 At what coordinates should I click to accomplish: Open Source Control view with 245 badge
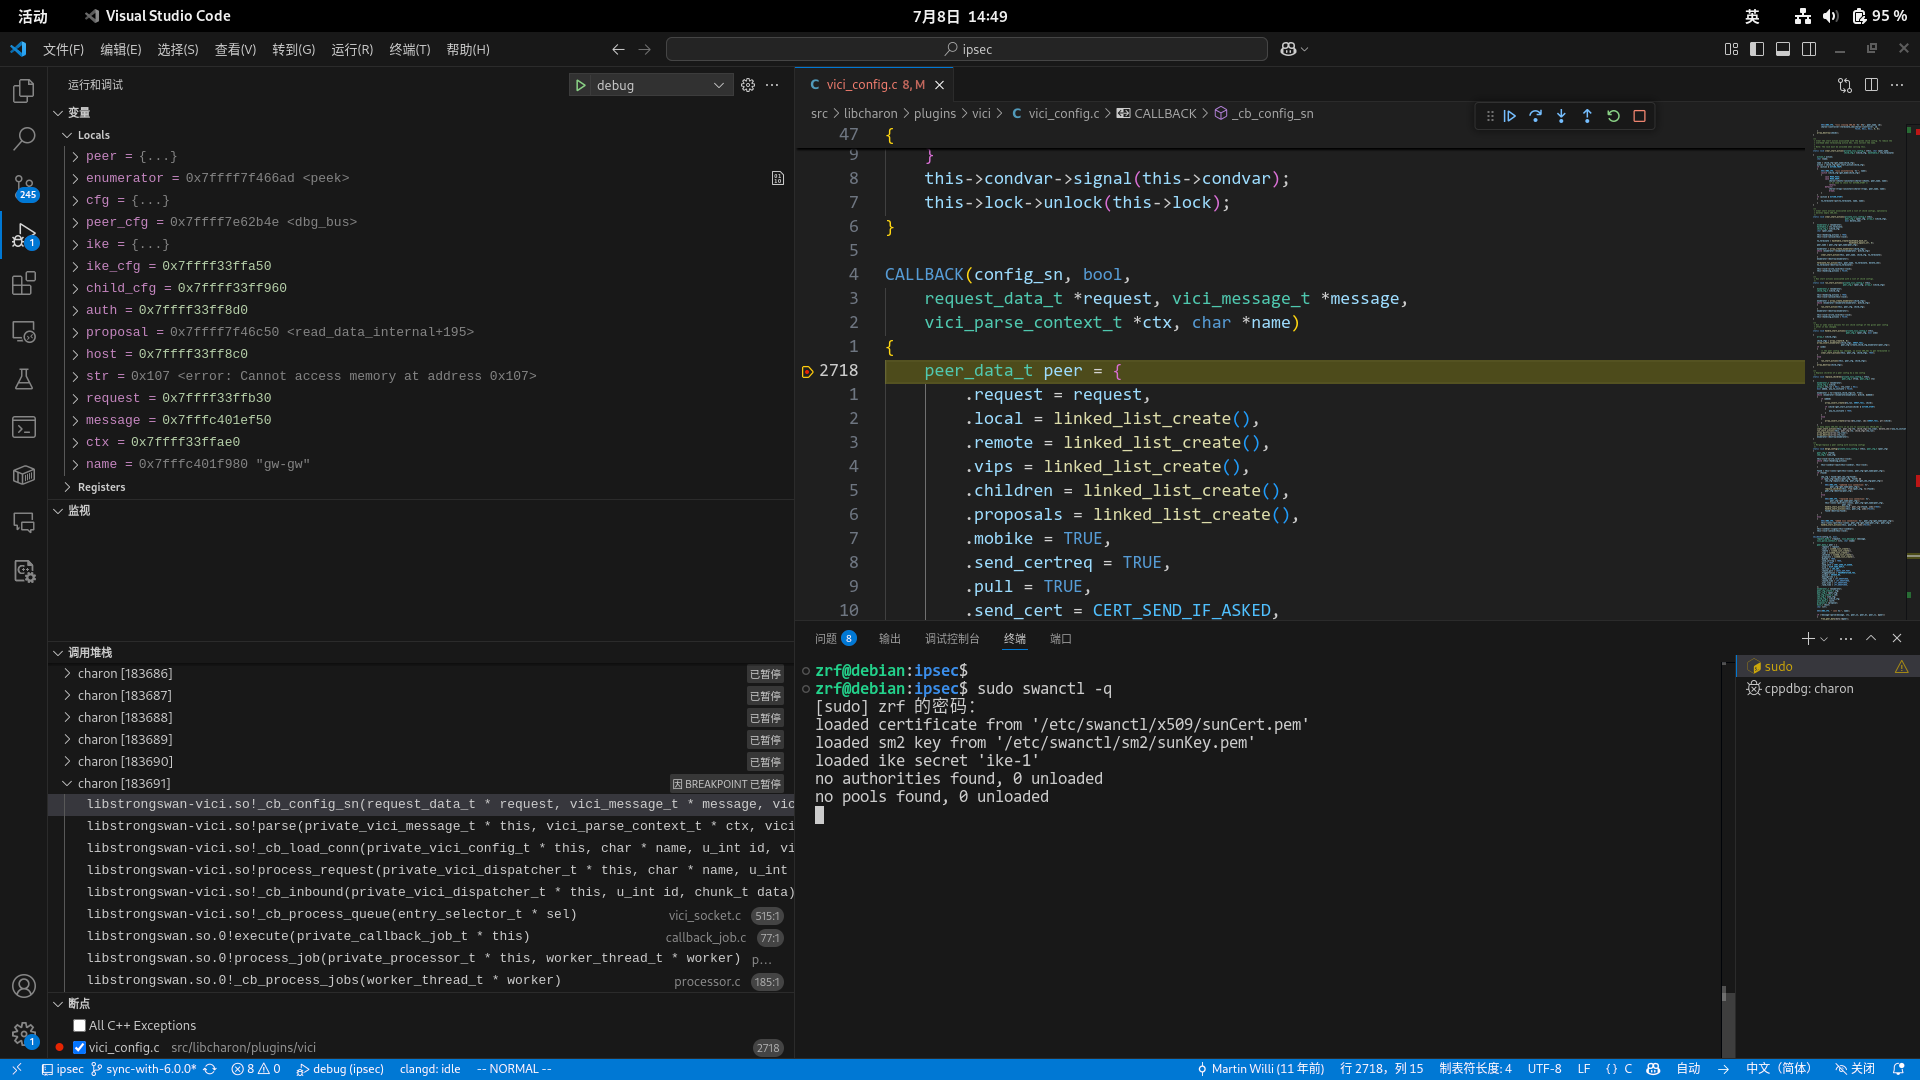24,187
